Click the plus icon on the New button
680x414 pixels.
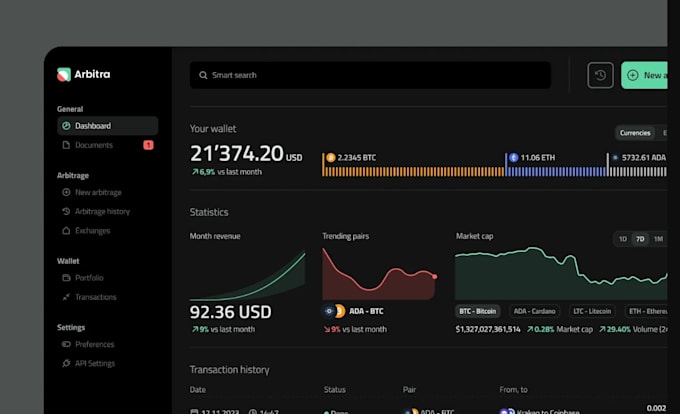(x=633, y=75)
